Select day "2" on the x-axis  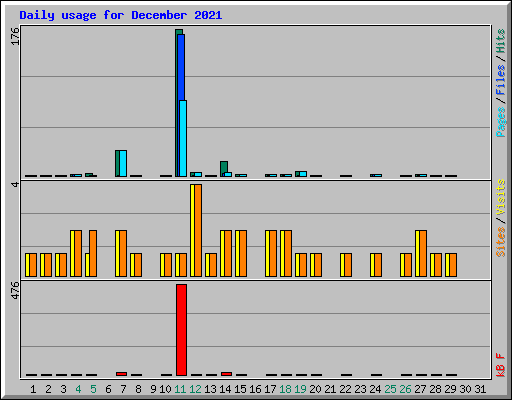point(48,389)
